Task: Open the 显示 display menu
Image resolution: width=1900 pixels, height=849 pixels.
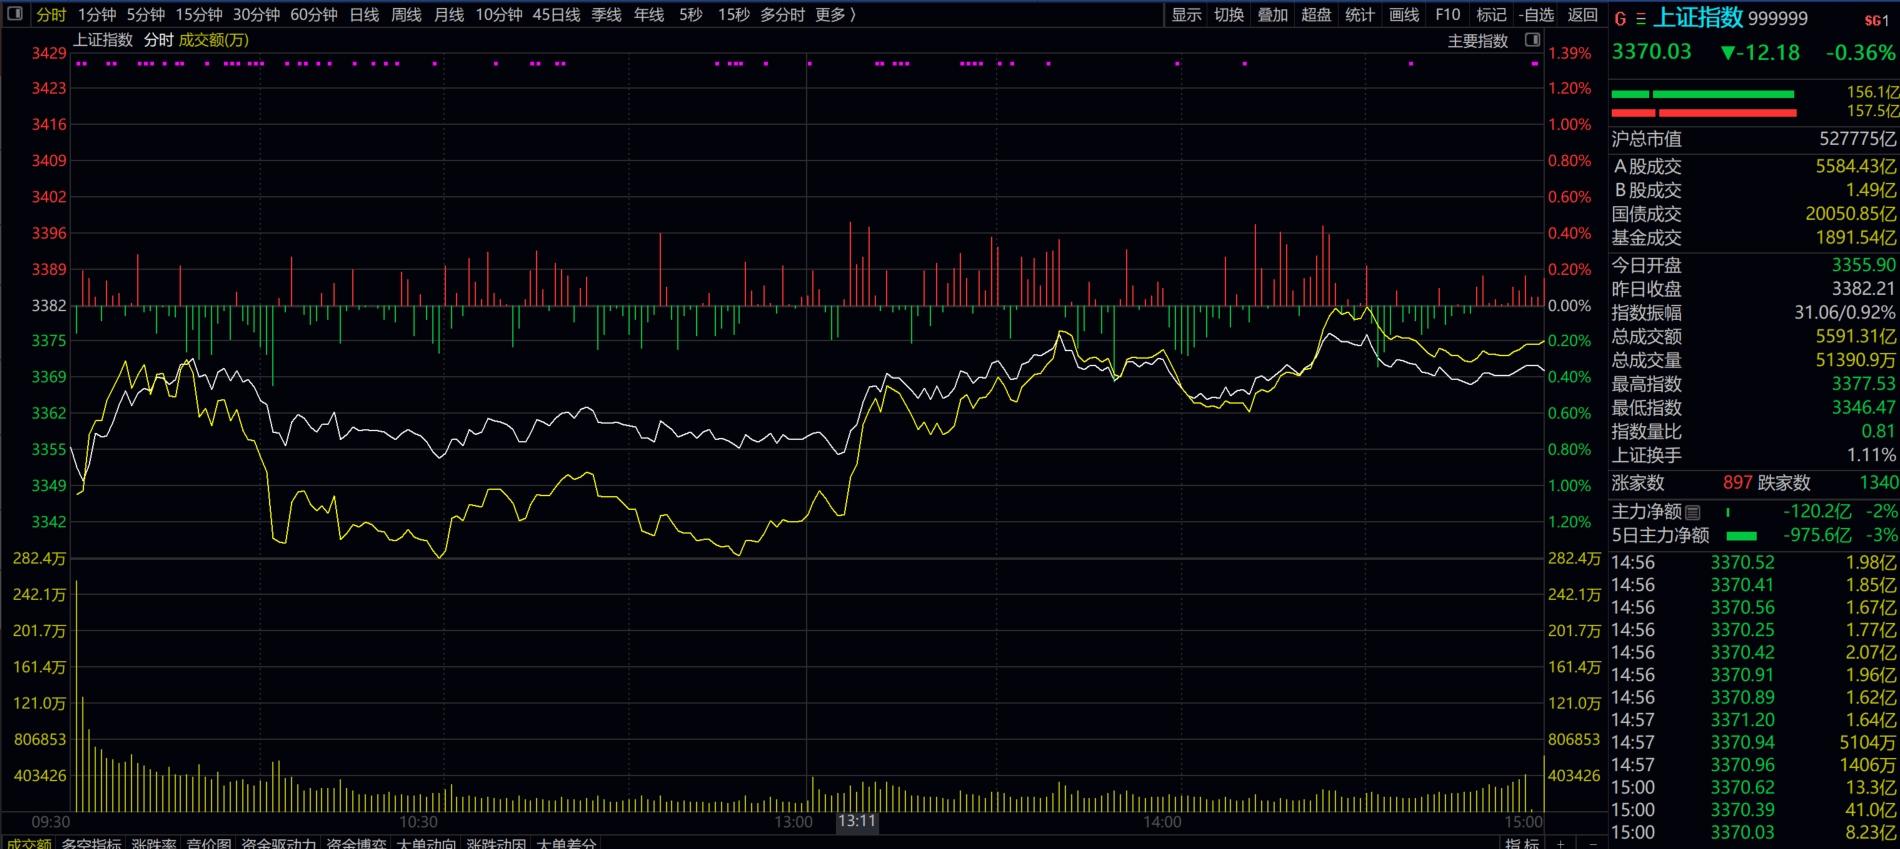Action: [x=1186, y=15]
